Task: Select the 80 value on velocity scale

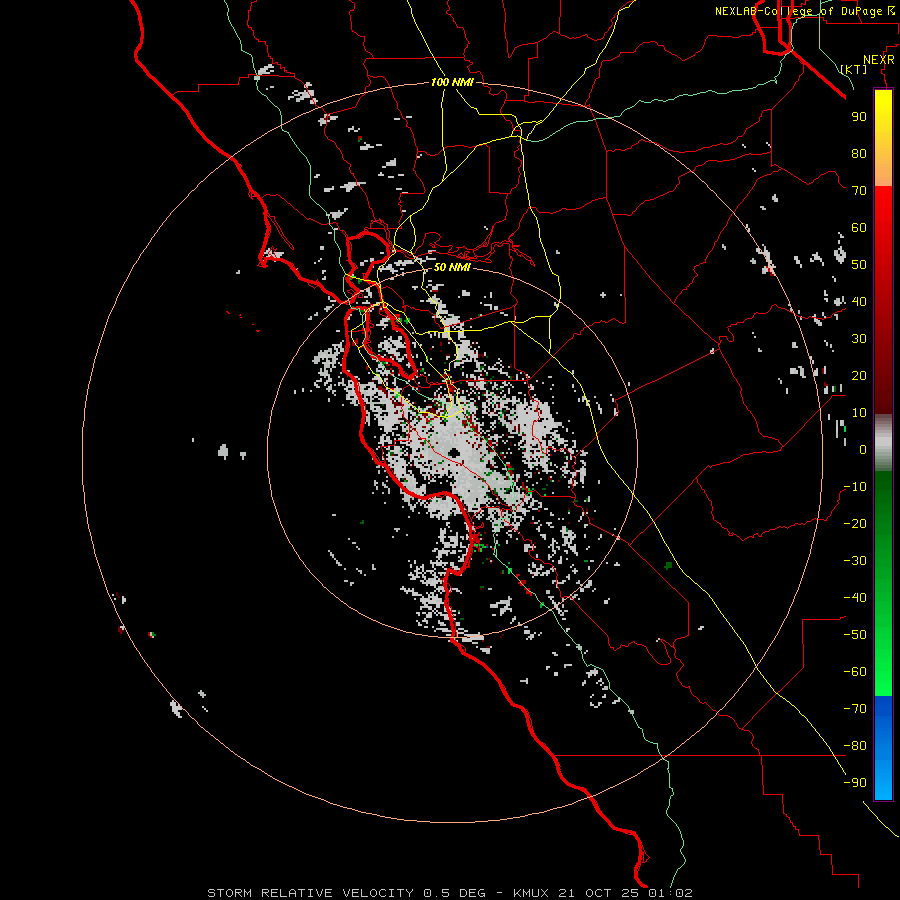Action: click(x=859, y=153)
